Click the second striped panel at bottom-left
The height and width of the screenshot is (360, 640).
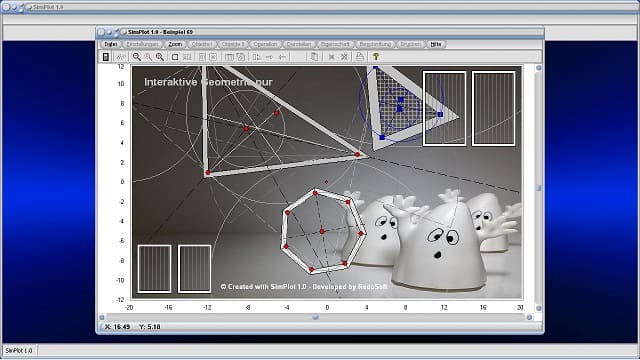tap(195, 269)
